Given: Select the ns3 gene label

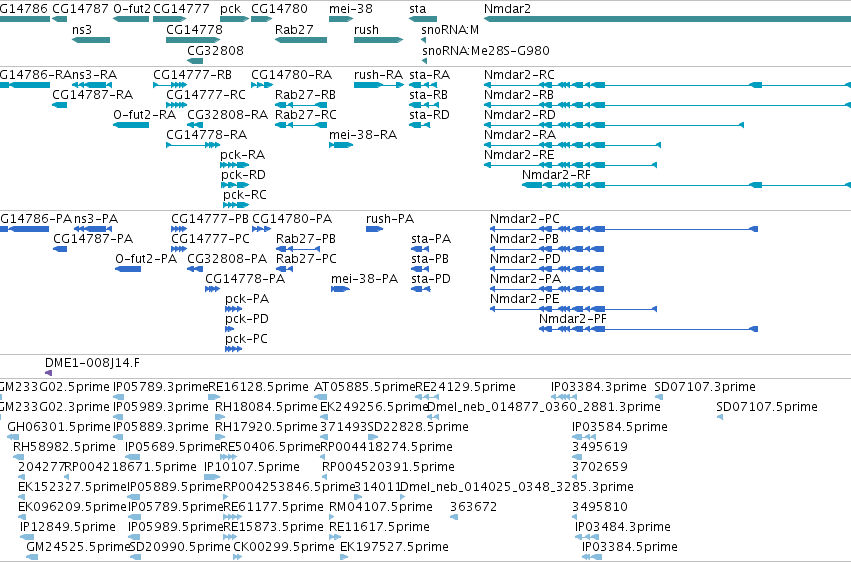Looking at the screenshot, I should click(x=82, y=30).
